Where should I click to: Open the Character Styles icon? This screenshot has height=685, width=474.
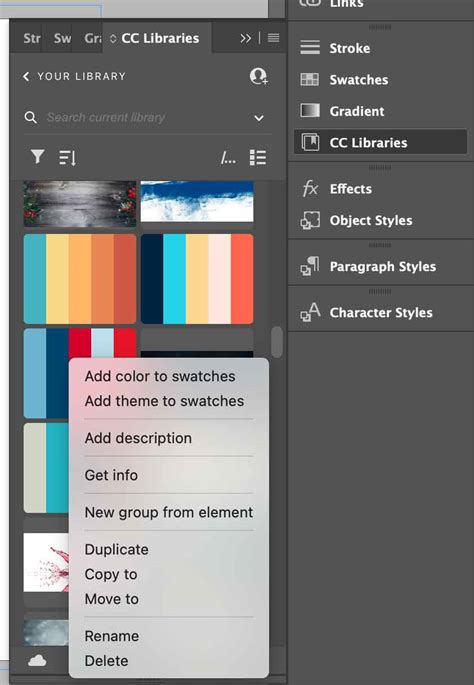(310, 312)
